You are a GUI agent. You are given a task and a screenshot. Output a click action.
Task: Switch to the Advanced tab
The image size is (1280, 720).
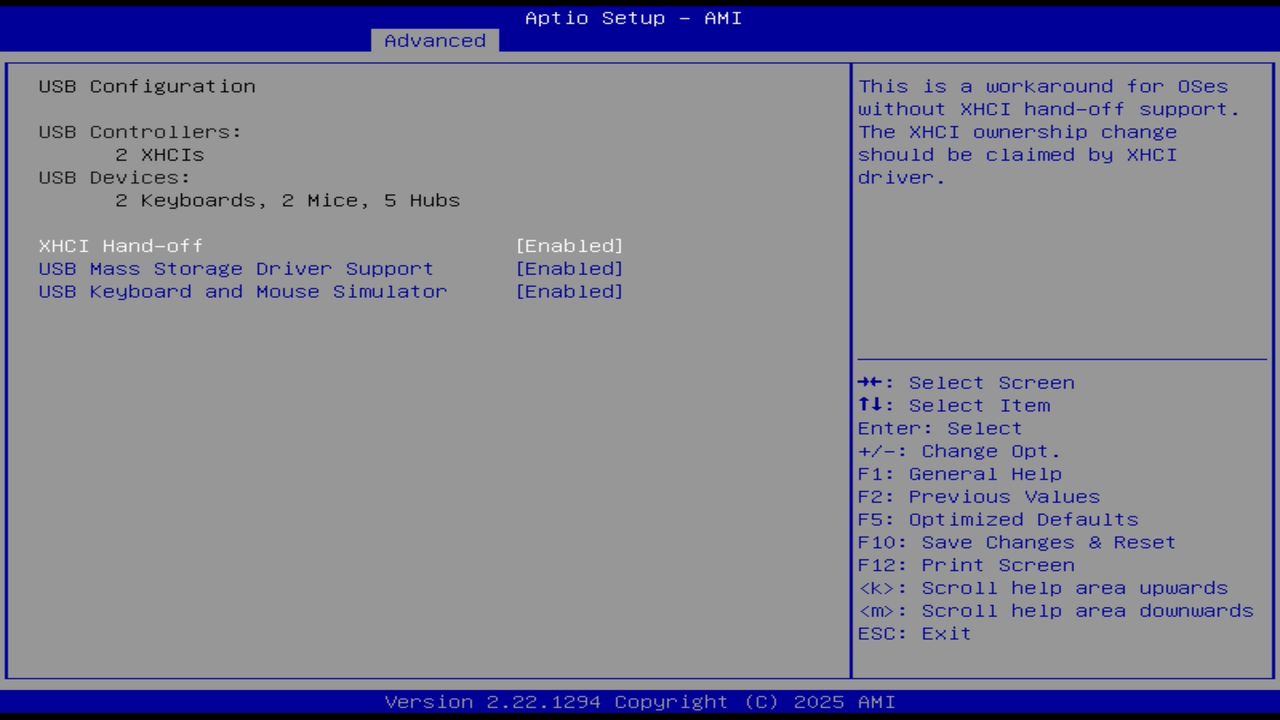coord(434,40)
